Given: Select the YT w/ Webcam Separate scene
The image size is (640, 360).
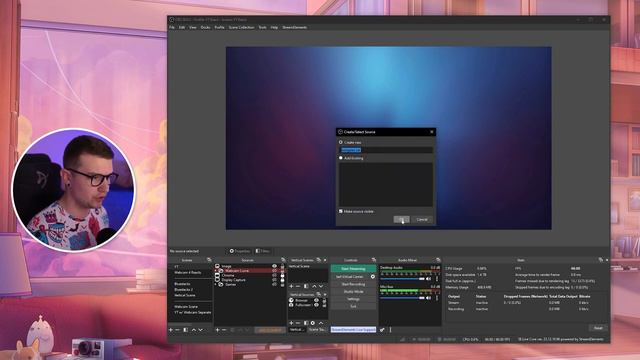Looking at the screenshot, I should pos(193,312).
